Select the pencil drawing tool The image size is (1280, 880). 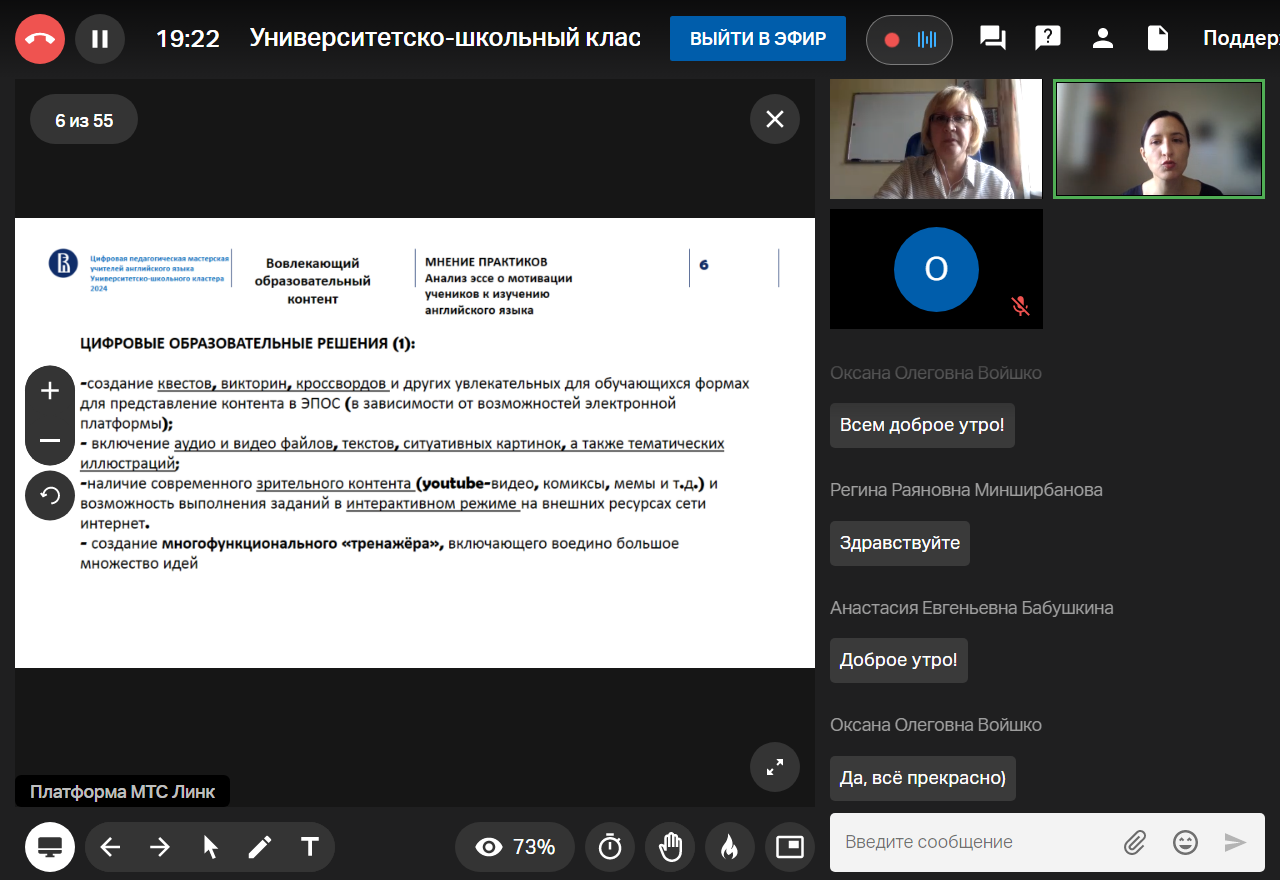coord(260,847)
